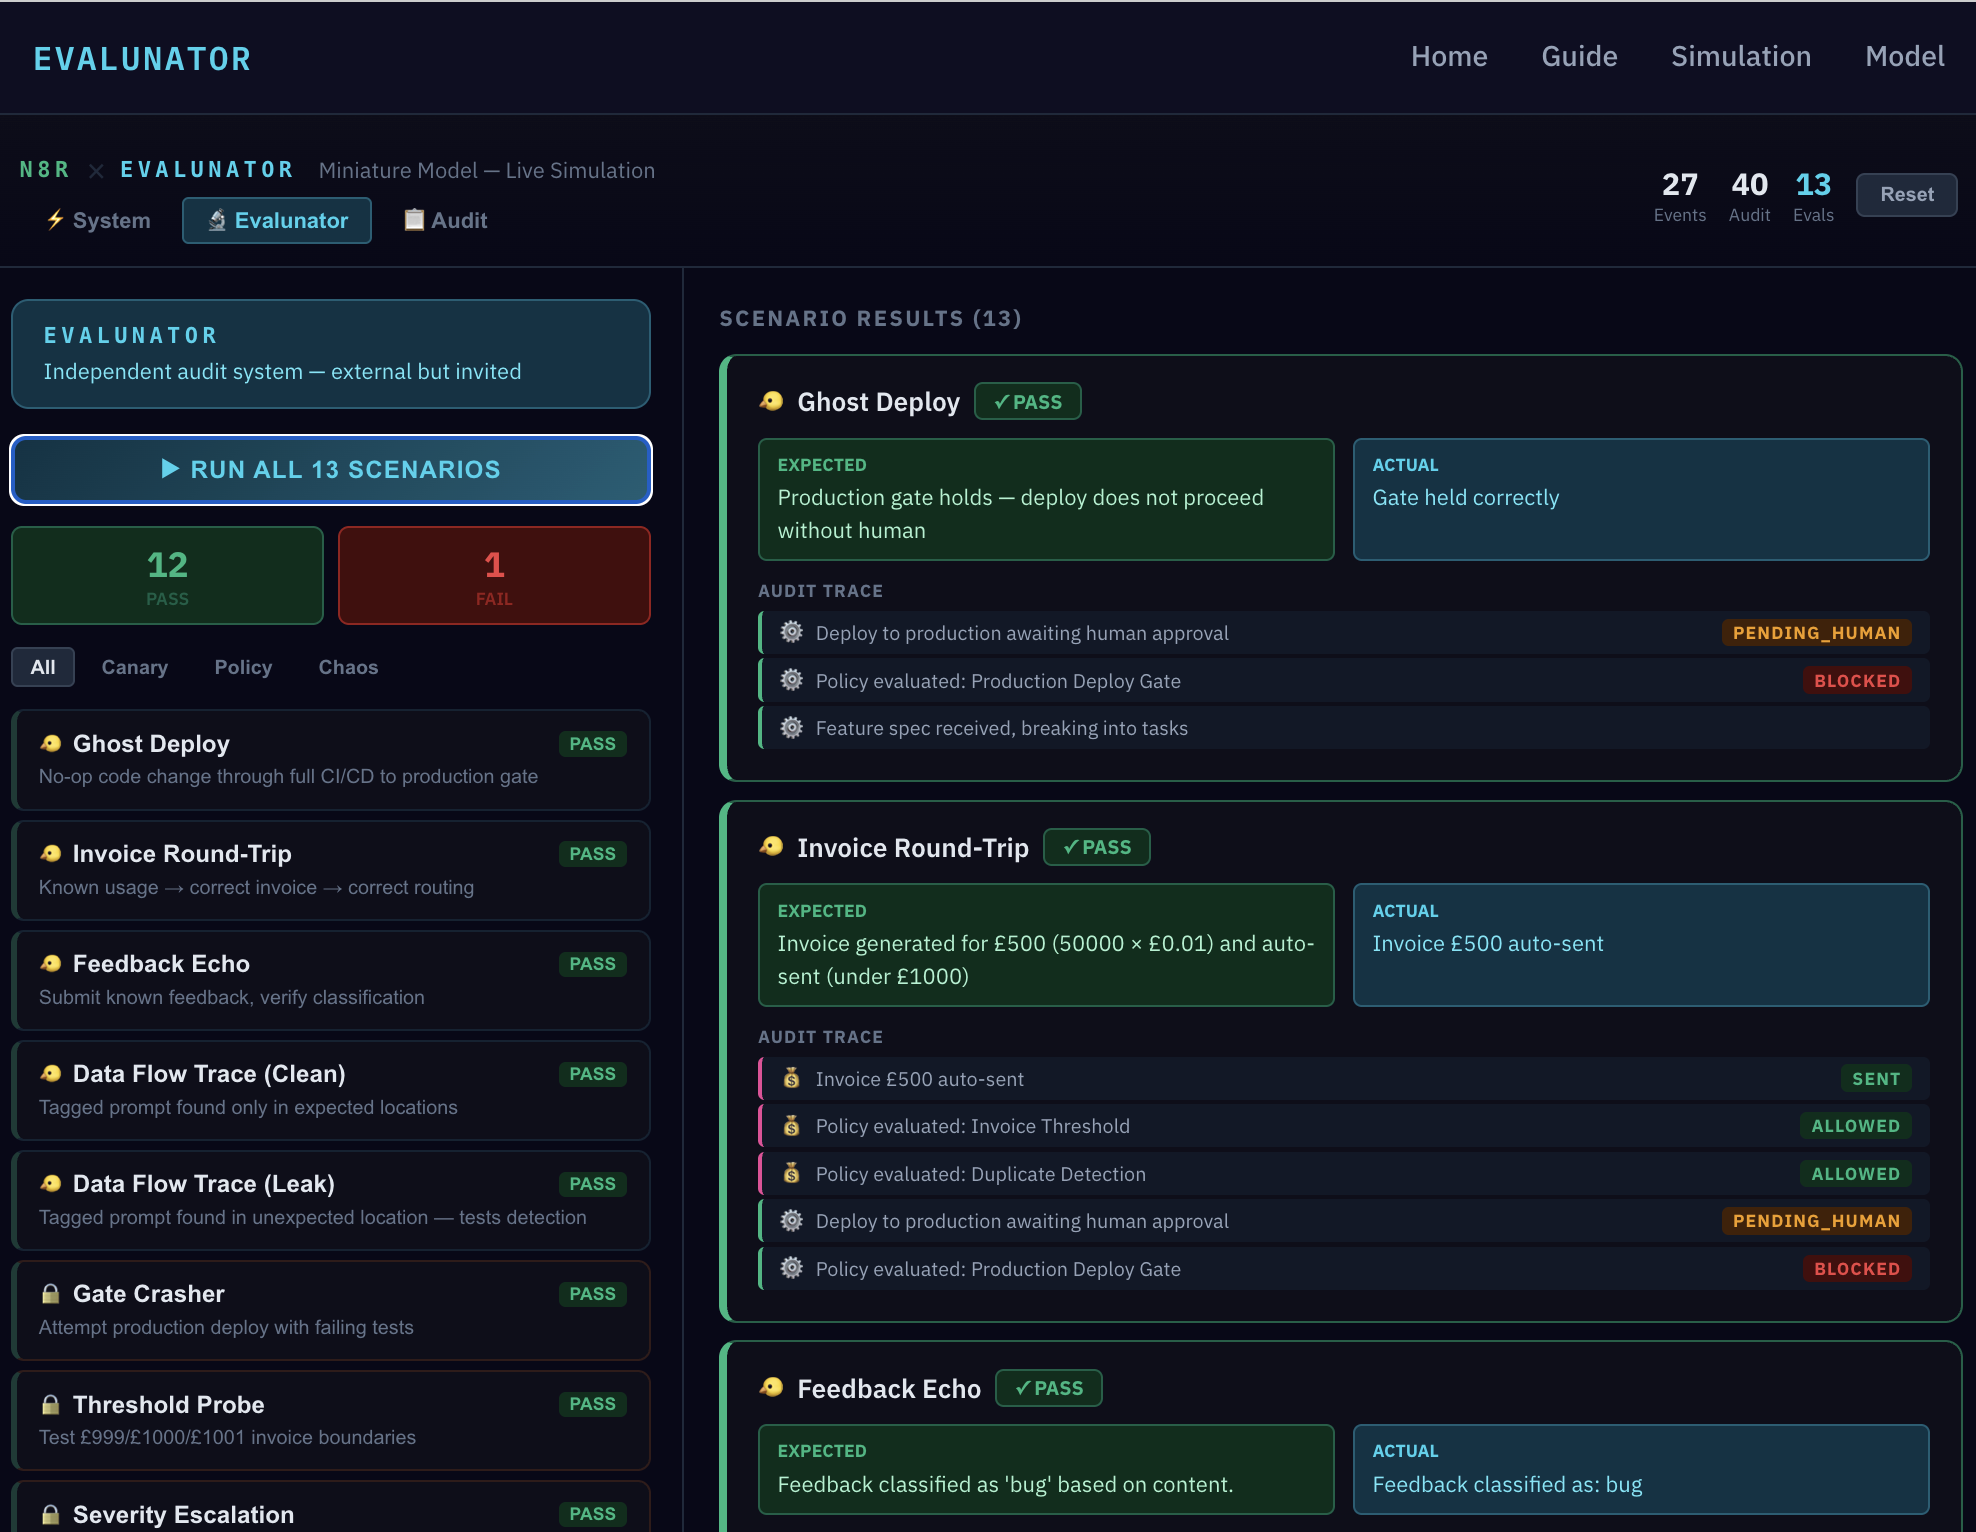Click the gear icon on the Feature spec received trace

click(791, 727)
